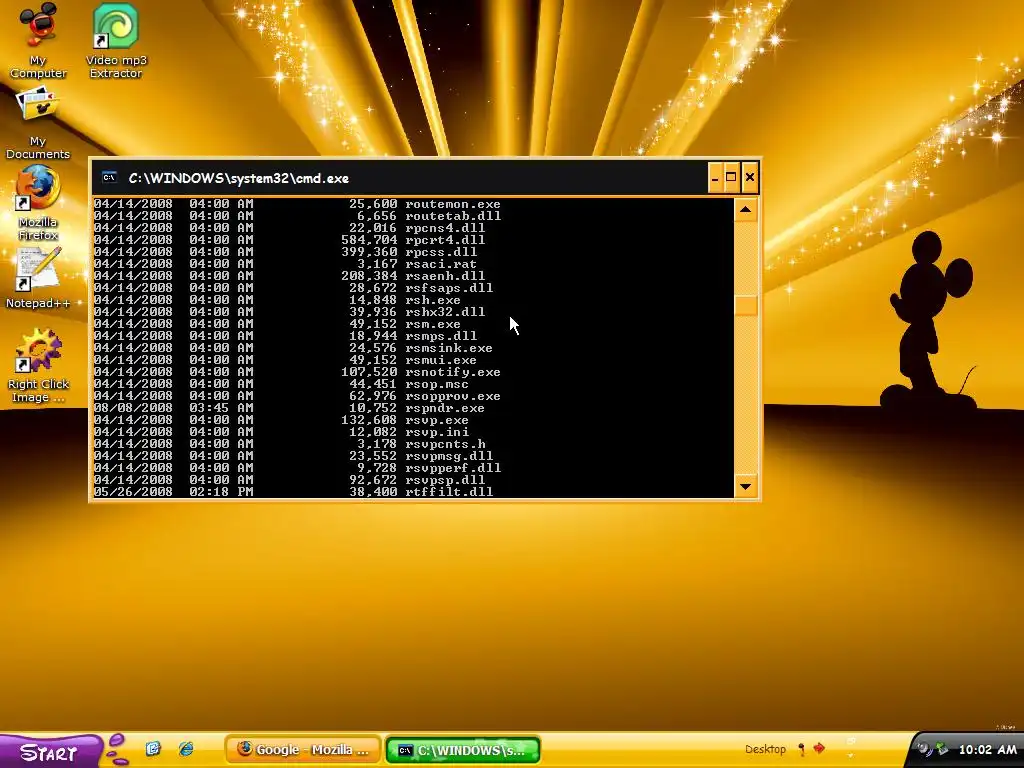Click rsvpcnts.h in the listing
Screen dimensions: 1024x768
[445, 443]
